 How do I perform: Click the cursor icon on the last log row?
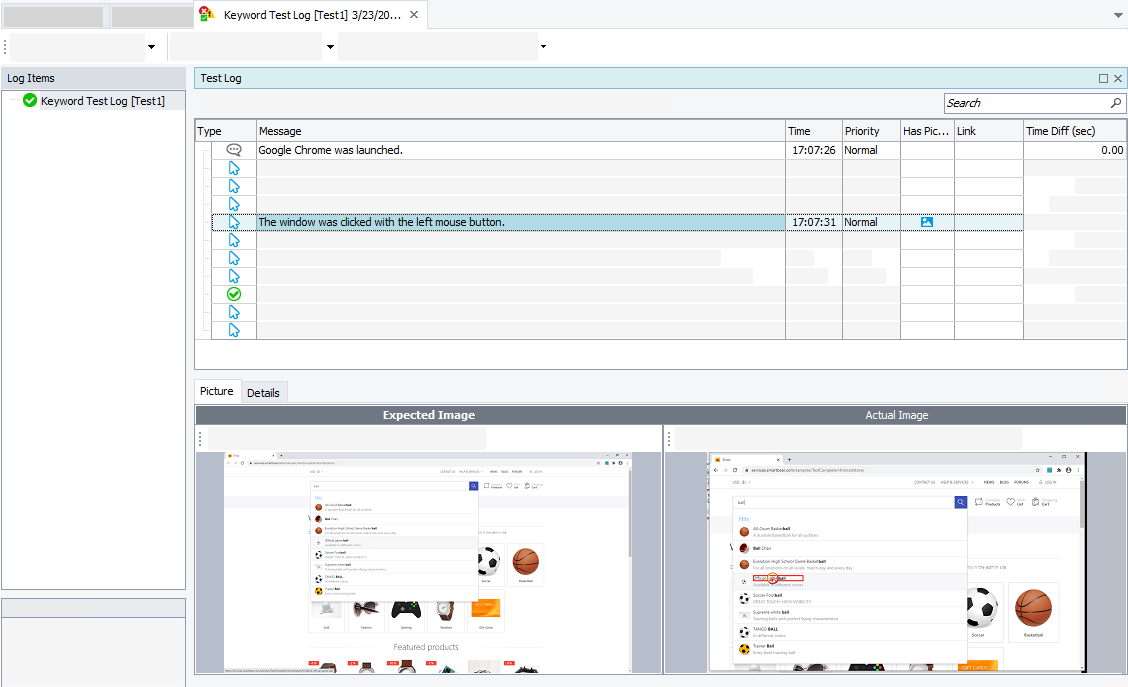[x=233, y=331]
